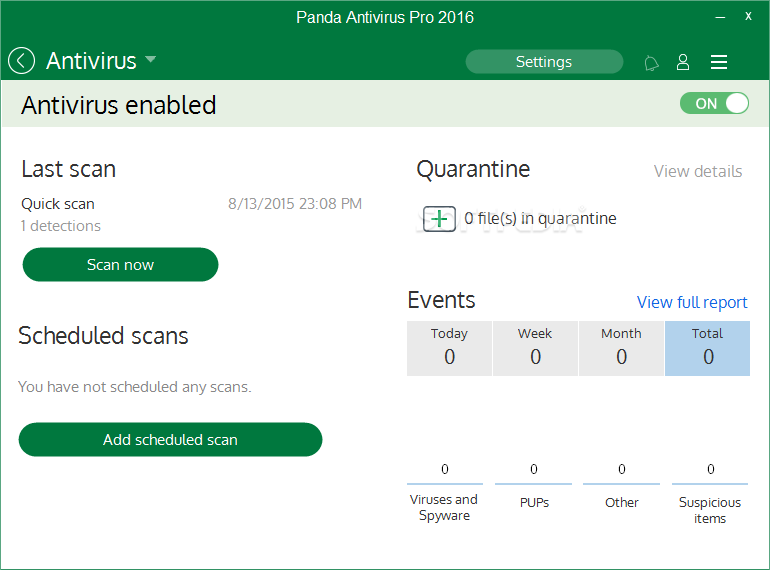Select the Month events tab
The width and height of the screenshot is (770, 570).
pyautogui.click(x=621, y=348)
